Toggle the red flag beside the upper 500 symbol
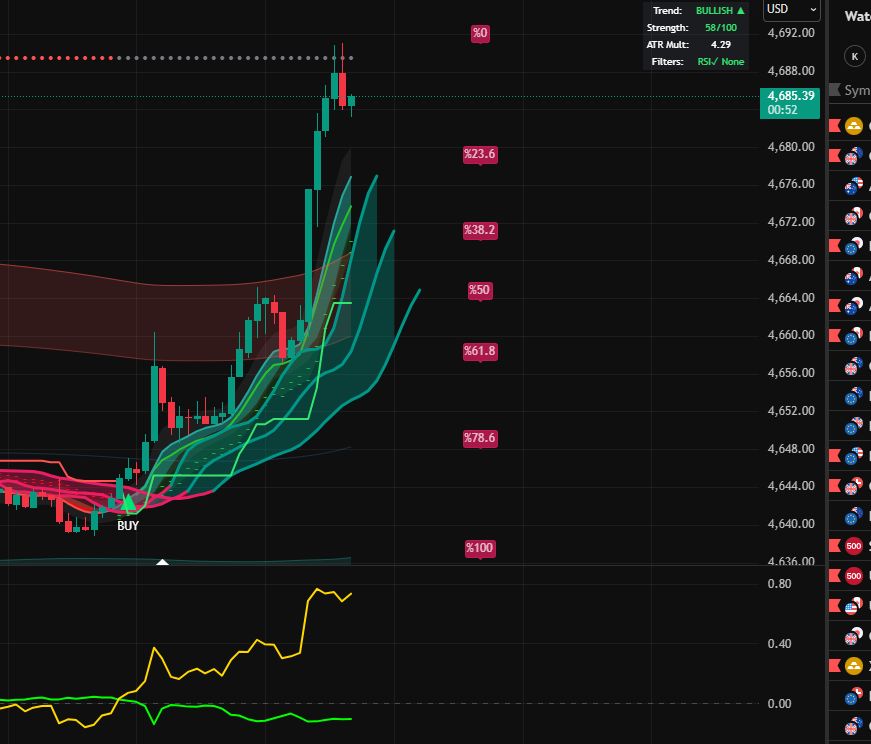This screenshot has height=744, width=871. click(x=834, y=546)
